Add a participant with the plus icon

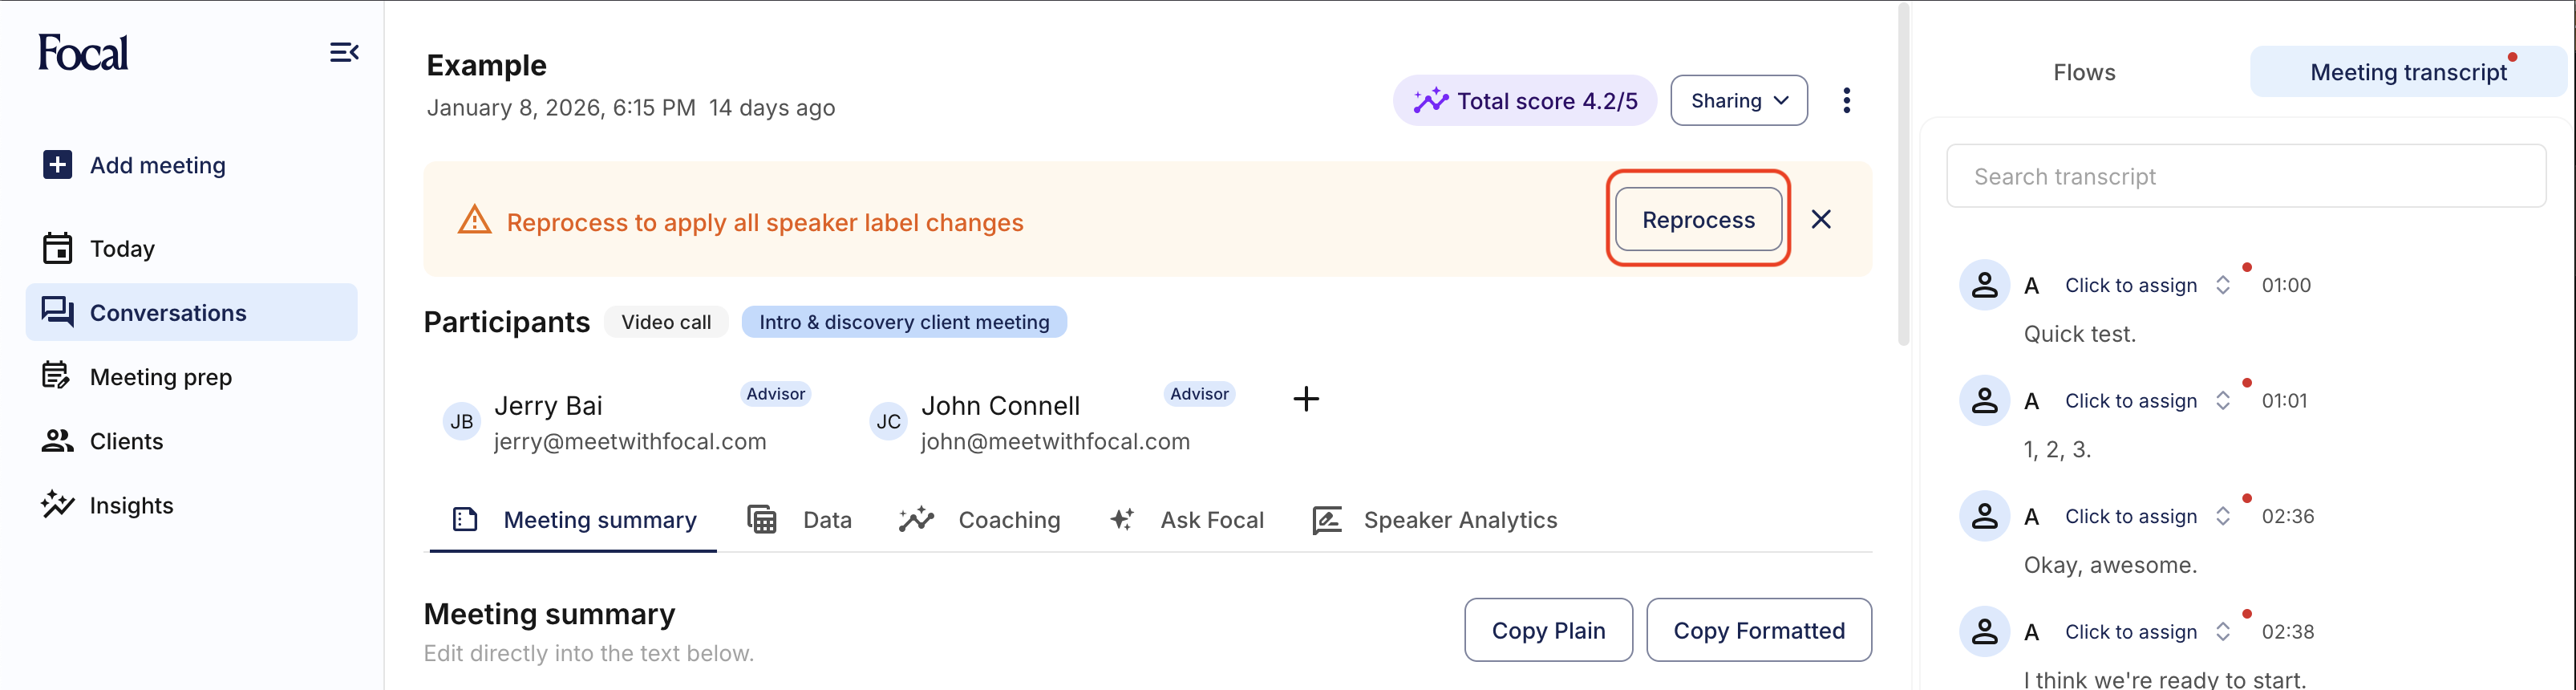tap(1306, 399)
